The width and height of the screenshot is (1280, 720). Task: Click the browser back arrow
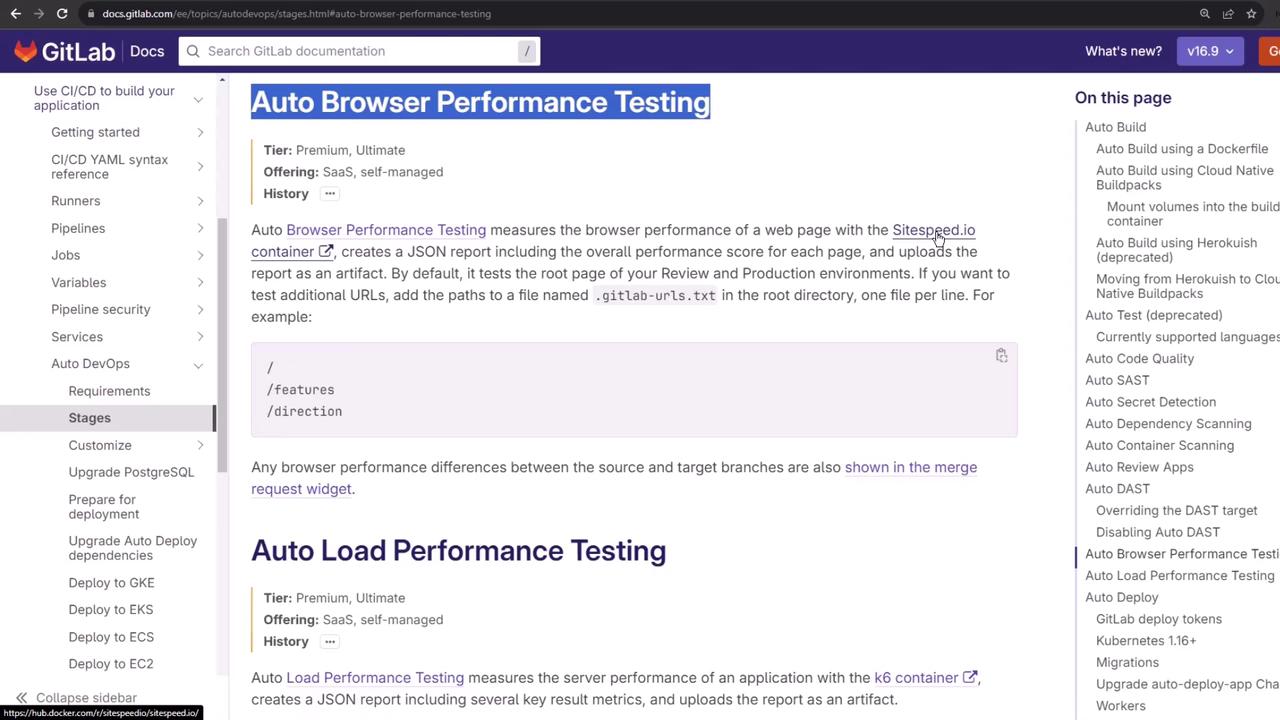click(15, 14)
